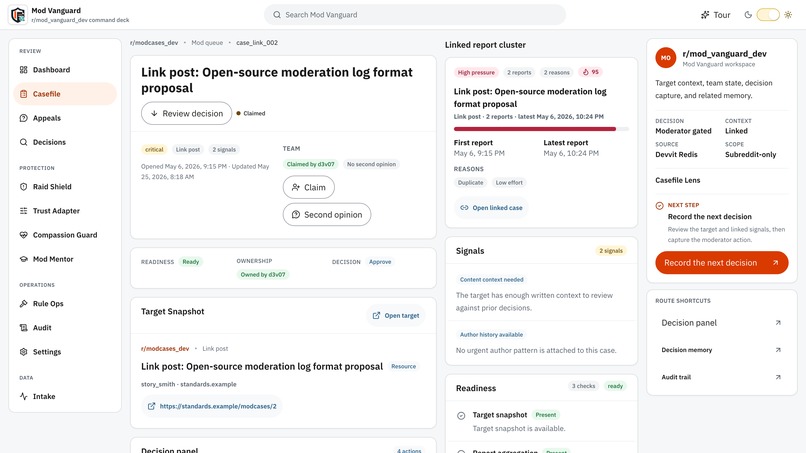The width and height of the screenshot is (806, 453).
Task: Click the Casefile Lens heading
Action: pyautogui.click(x=677, y=180)
